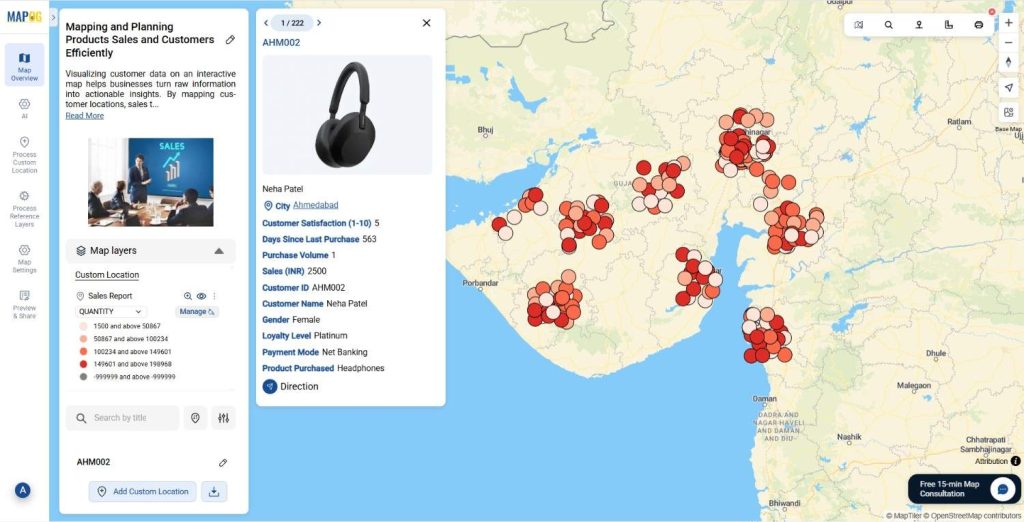Zoom to the Sales Report layer

click(188, 296)
